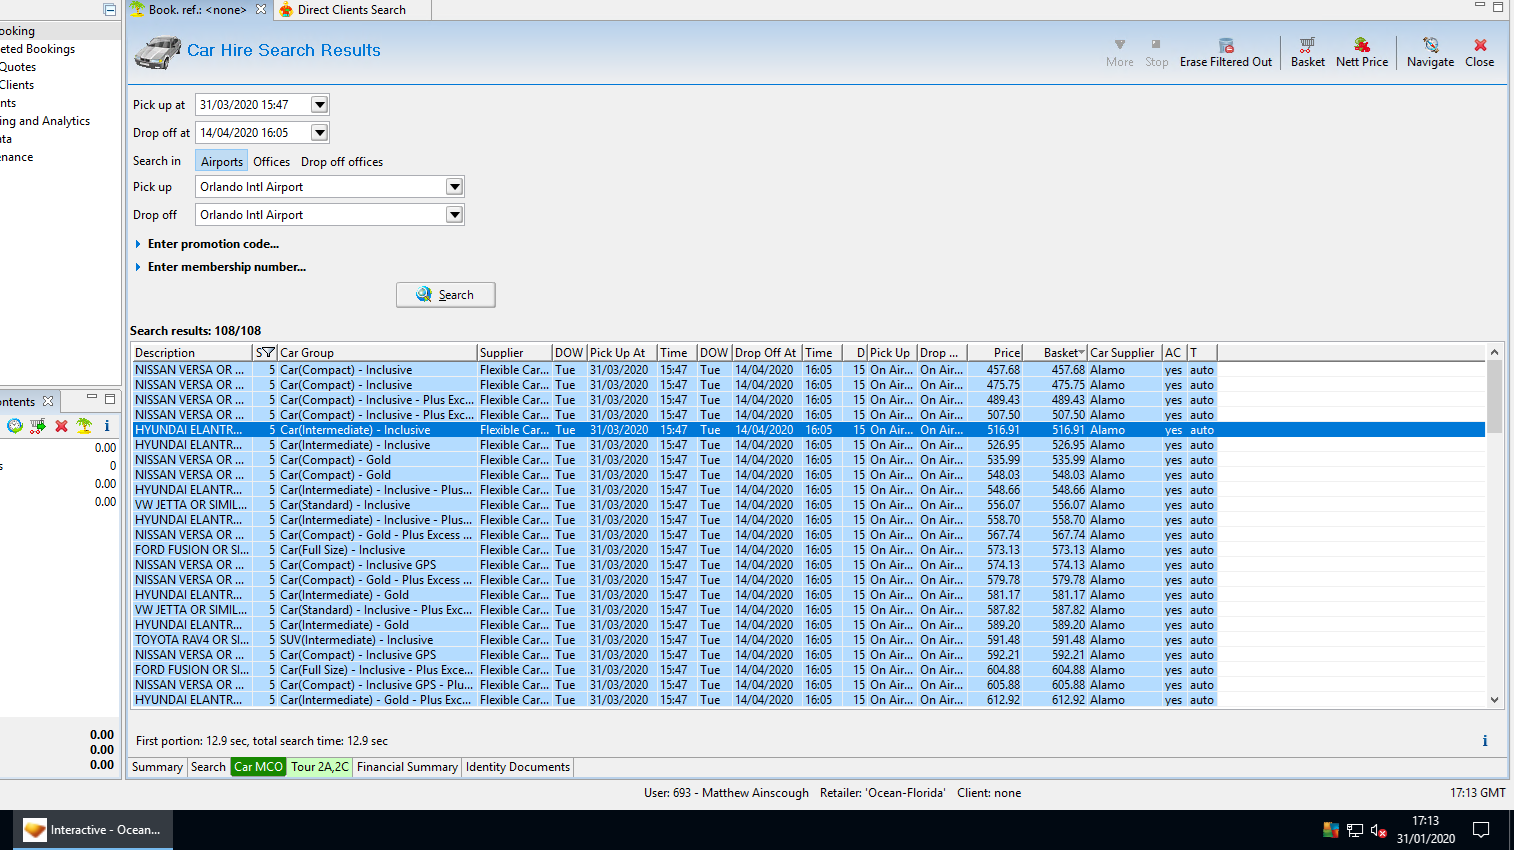Click the clock refresh icon in contents panel

(15, 426)
